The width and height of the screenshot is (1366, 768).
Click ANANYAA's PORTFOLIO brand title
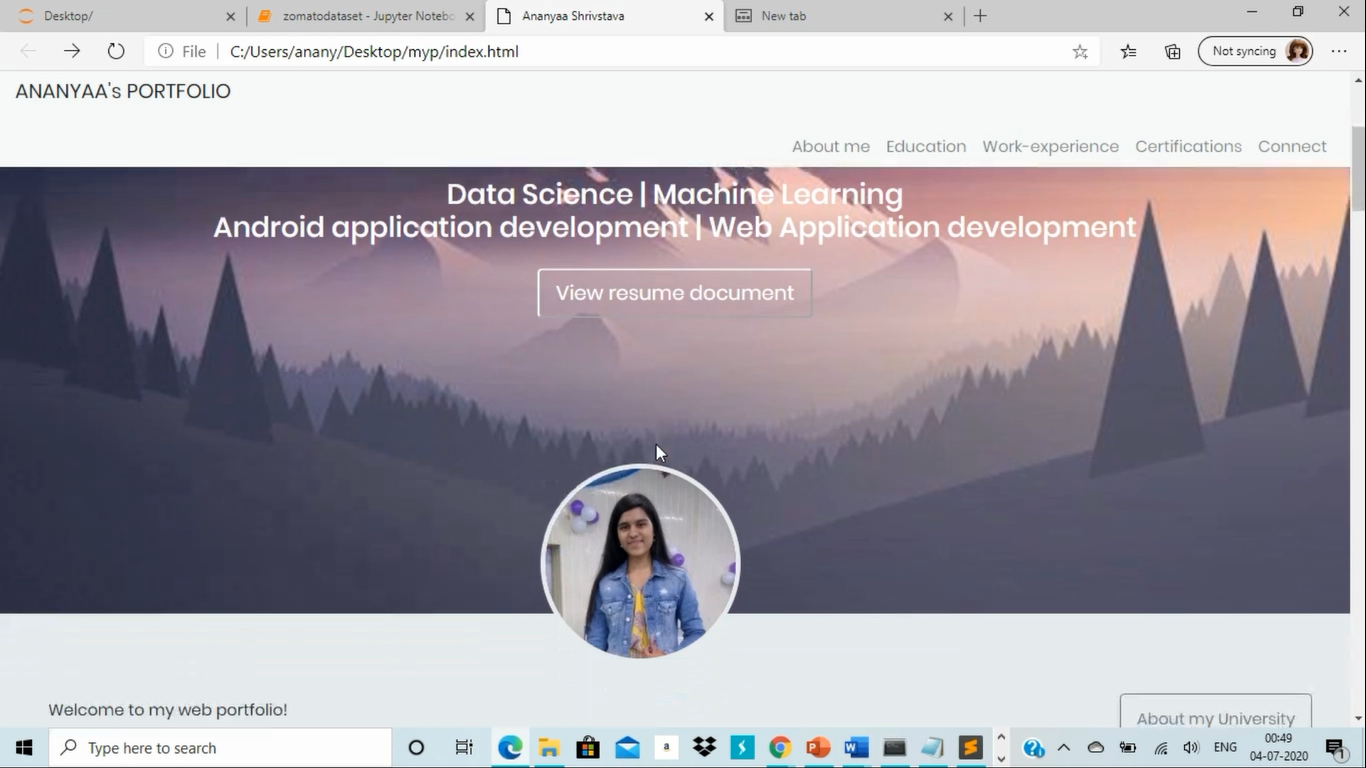[x=123, y=91]
